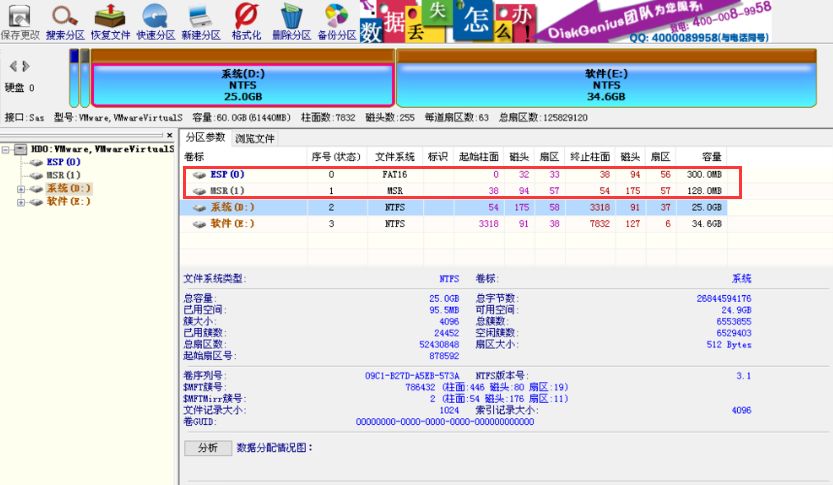833x485 pixels.
Task: Click the Delete Partition (删除分区) icon
Action: 291,22
